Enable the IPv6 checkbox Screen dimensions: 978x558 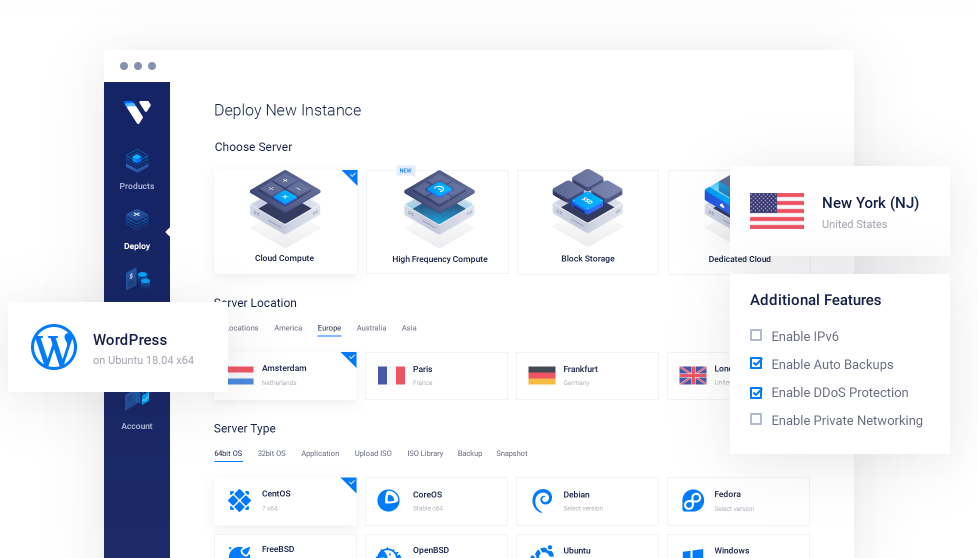click(x=756, y=335)
